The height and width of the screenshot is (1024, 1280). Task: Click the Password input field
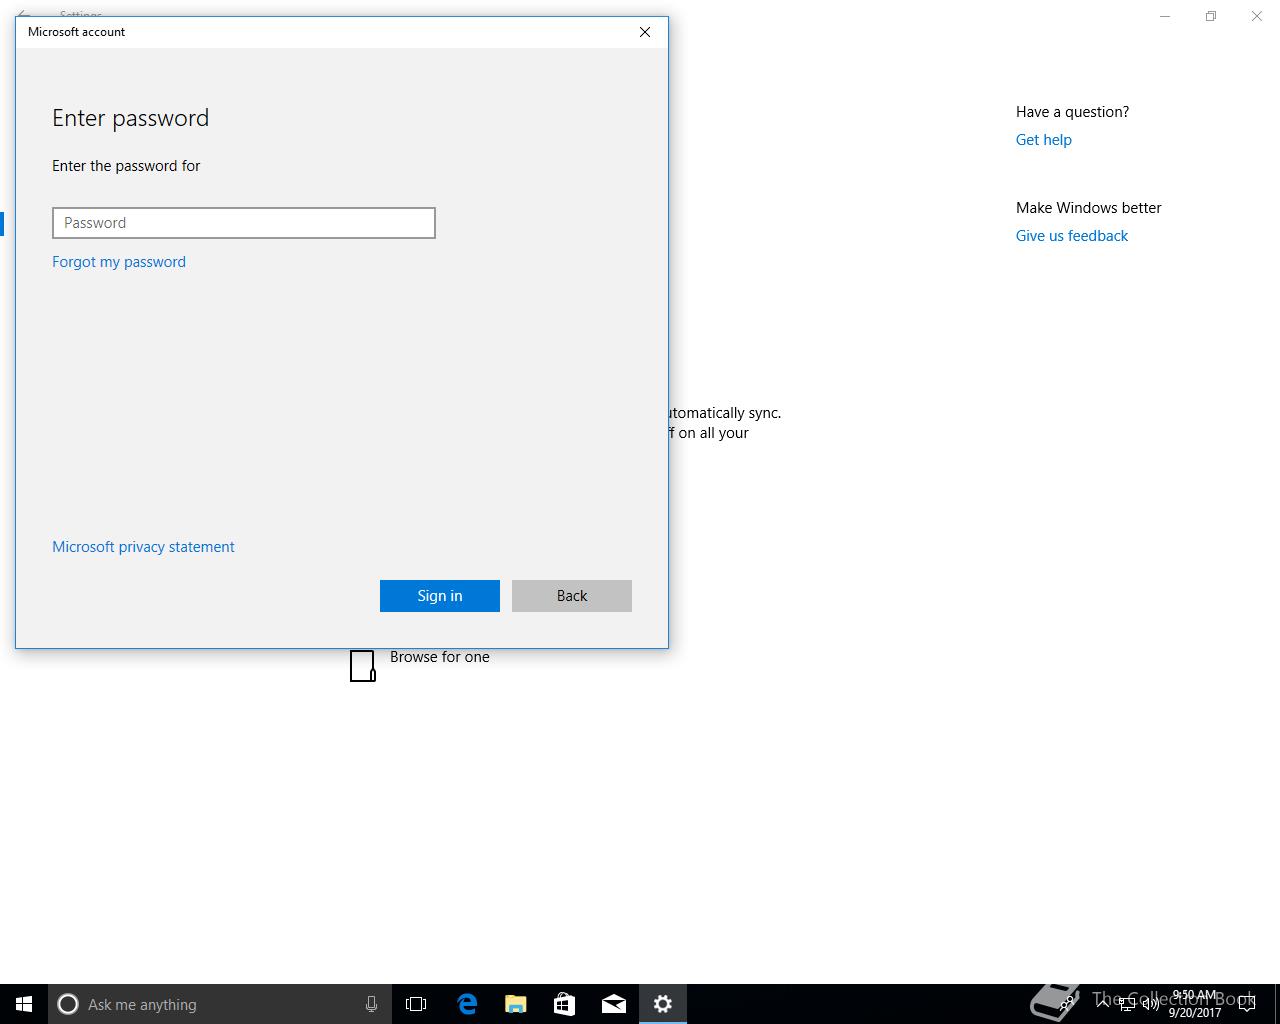tap(244, 223)
